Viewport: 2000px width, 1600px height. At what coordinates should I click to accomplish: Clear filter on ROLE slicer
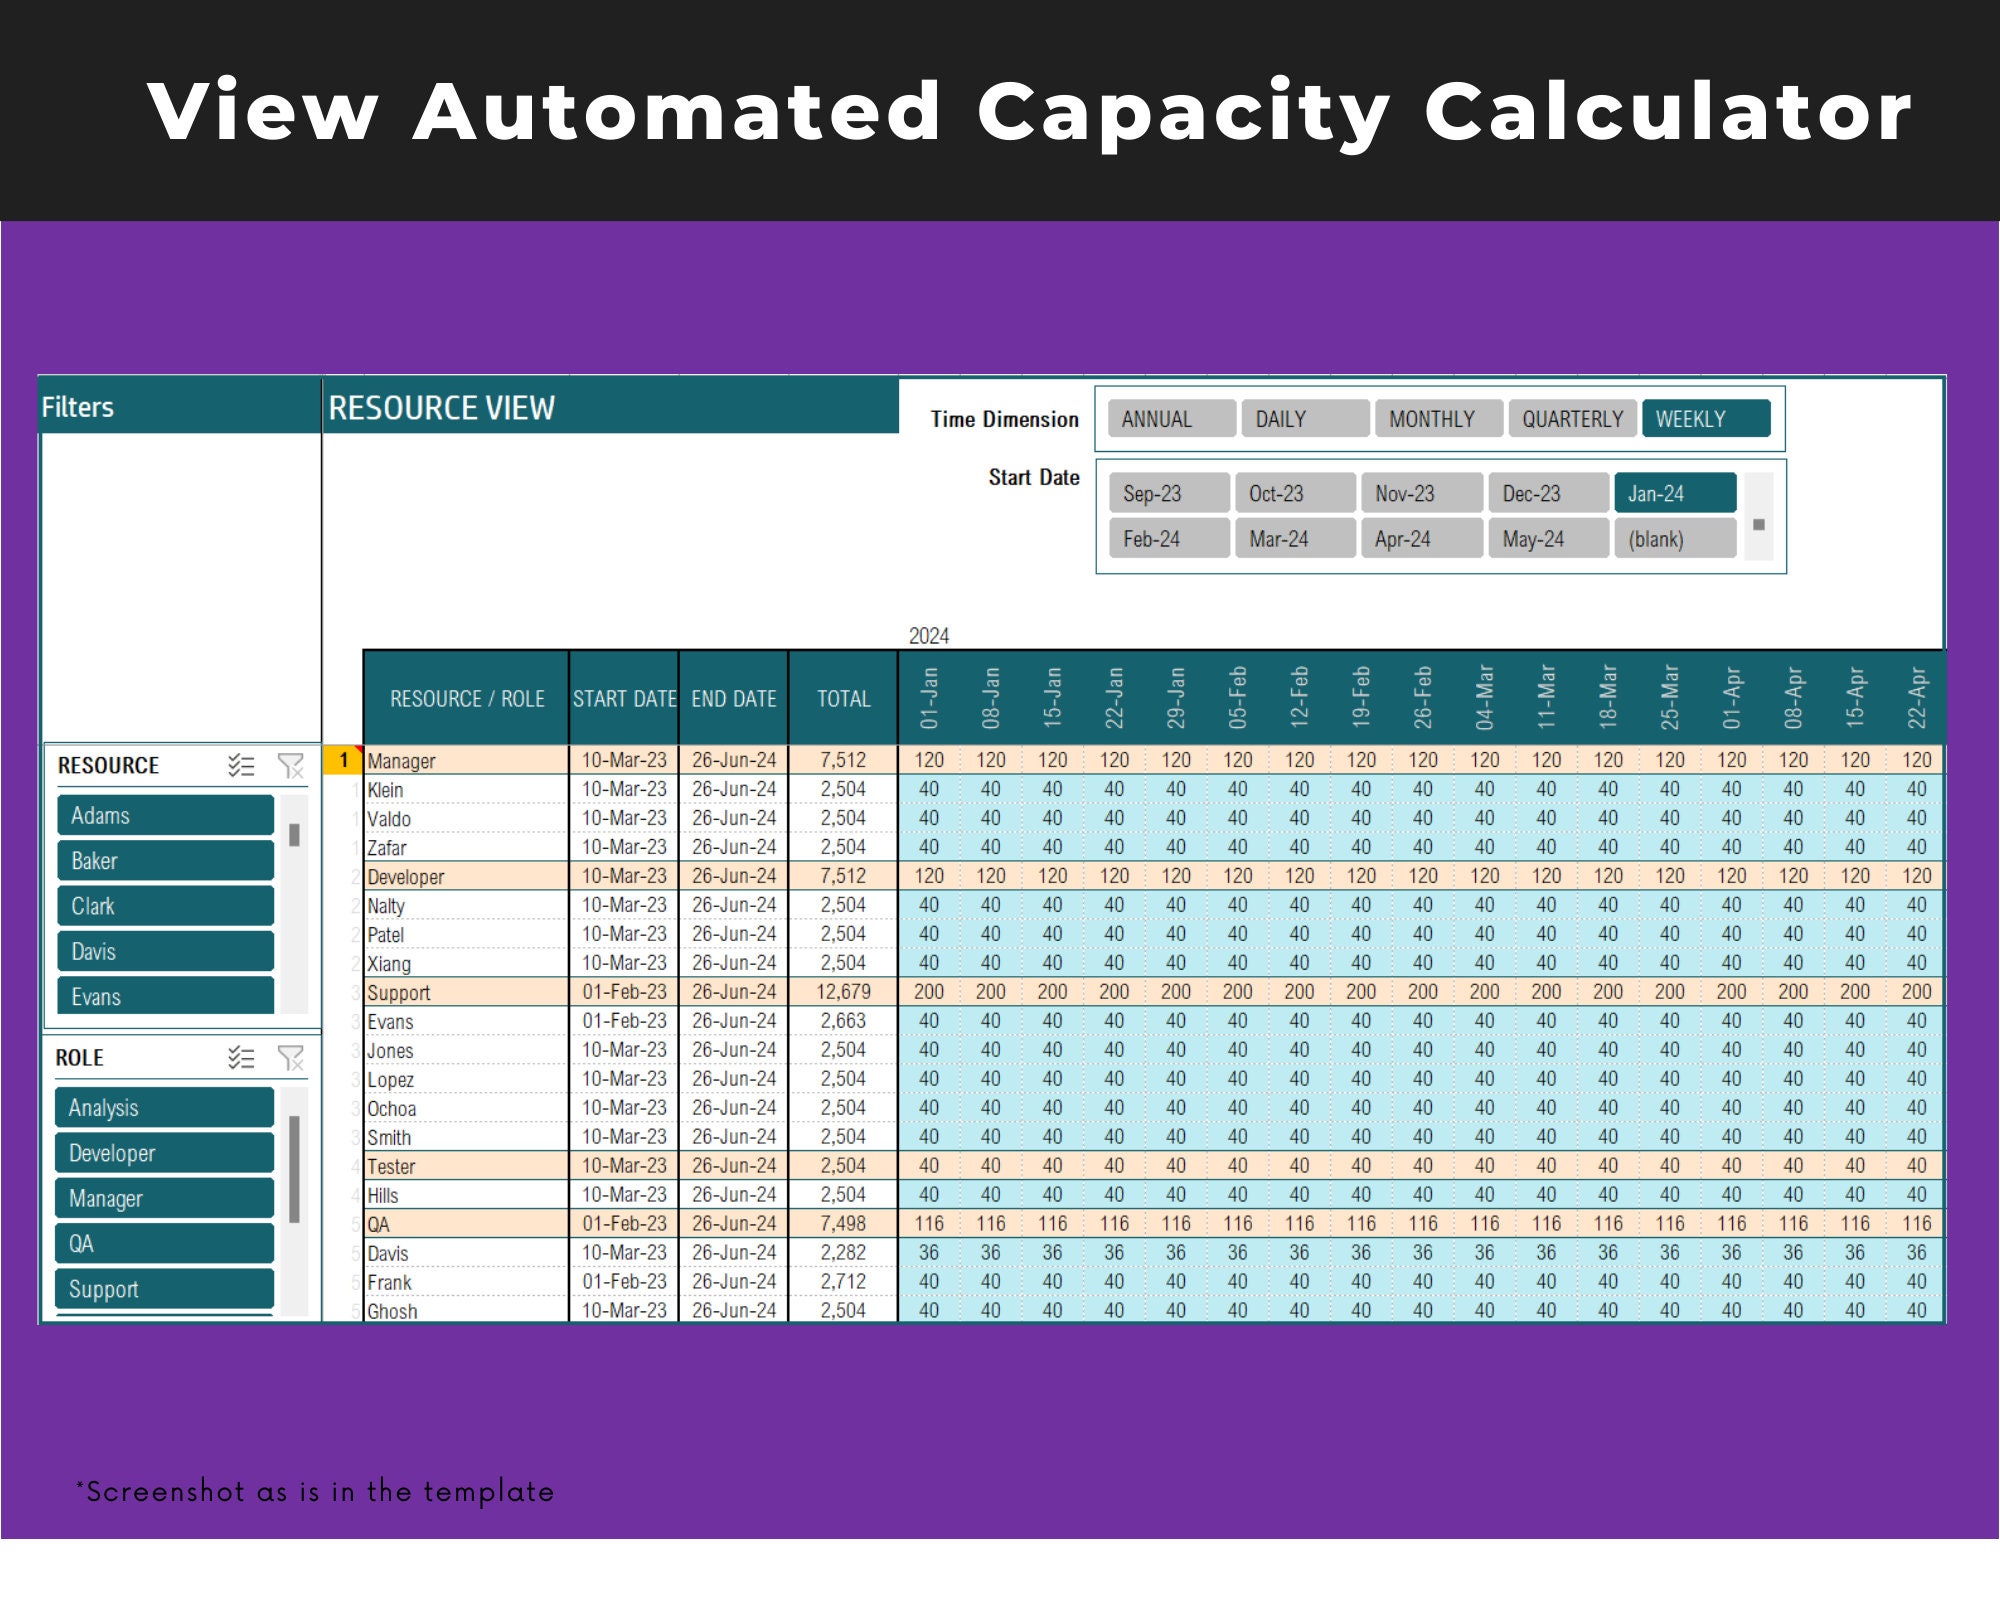point(290,1058)
